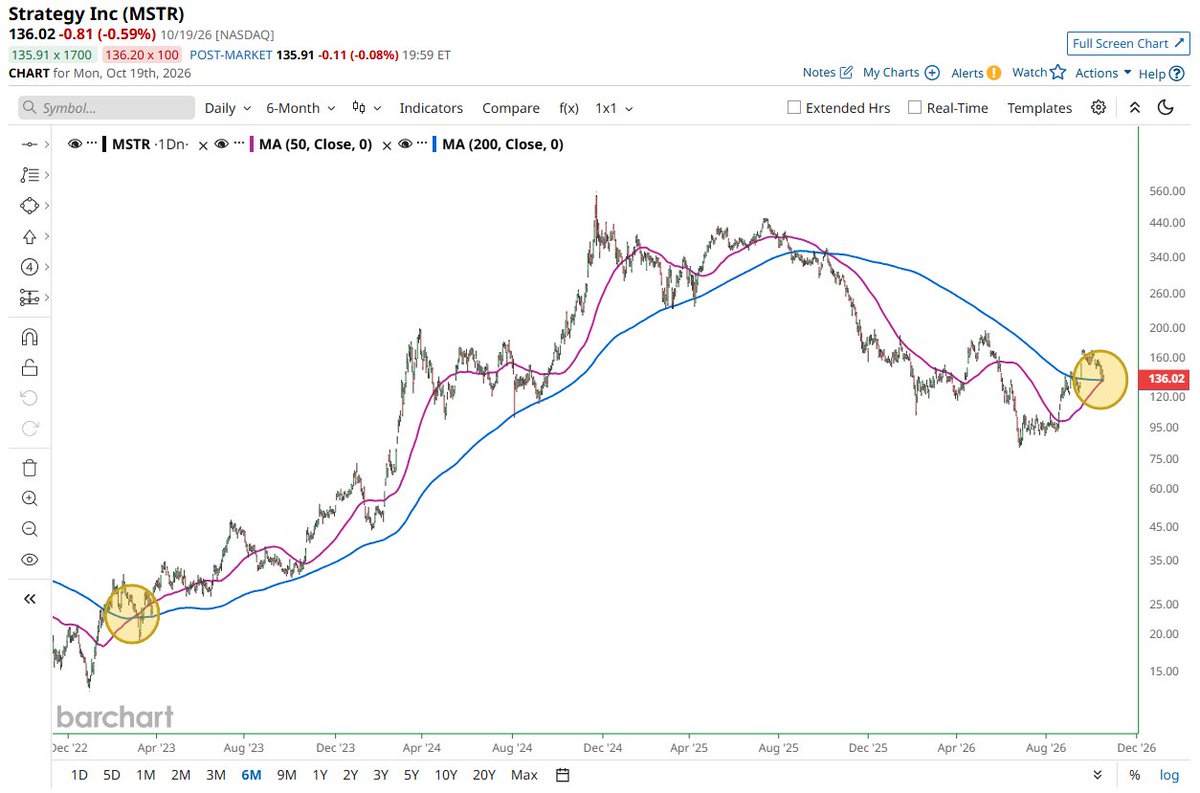Pick the arrow marker tool

click(29, 237)
